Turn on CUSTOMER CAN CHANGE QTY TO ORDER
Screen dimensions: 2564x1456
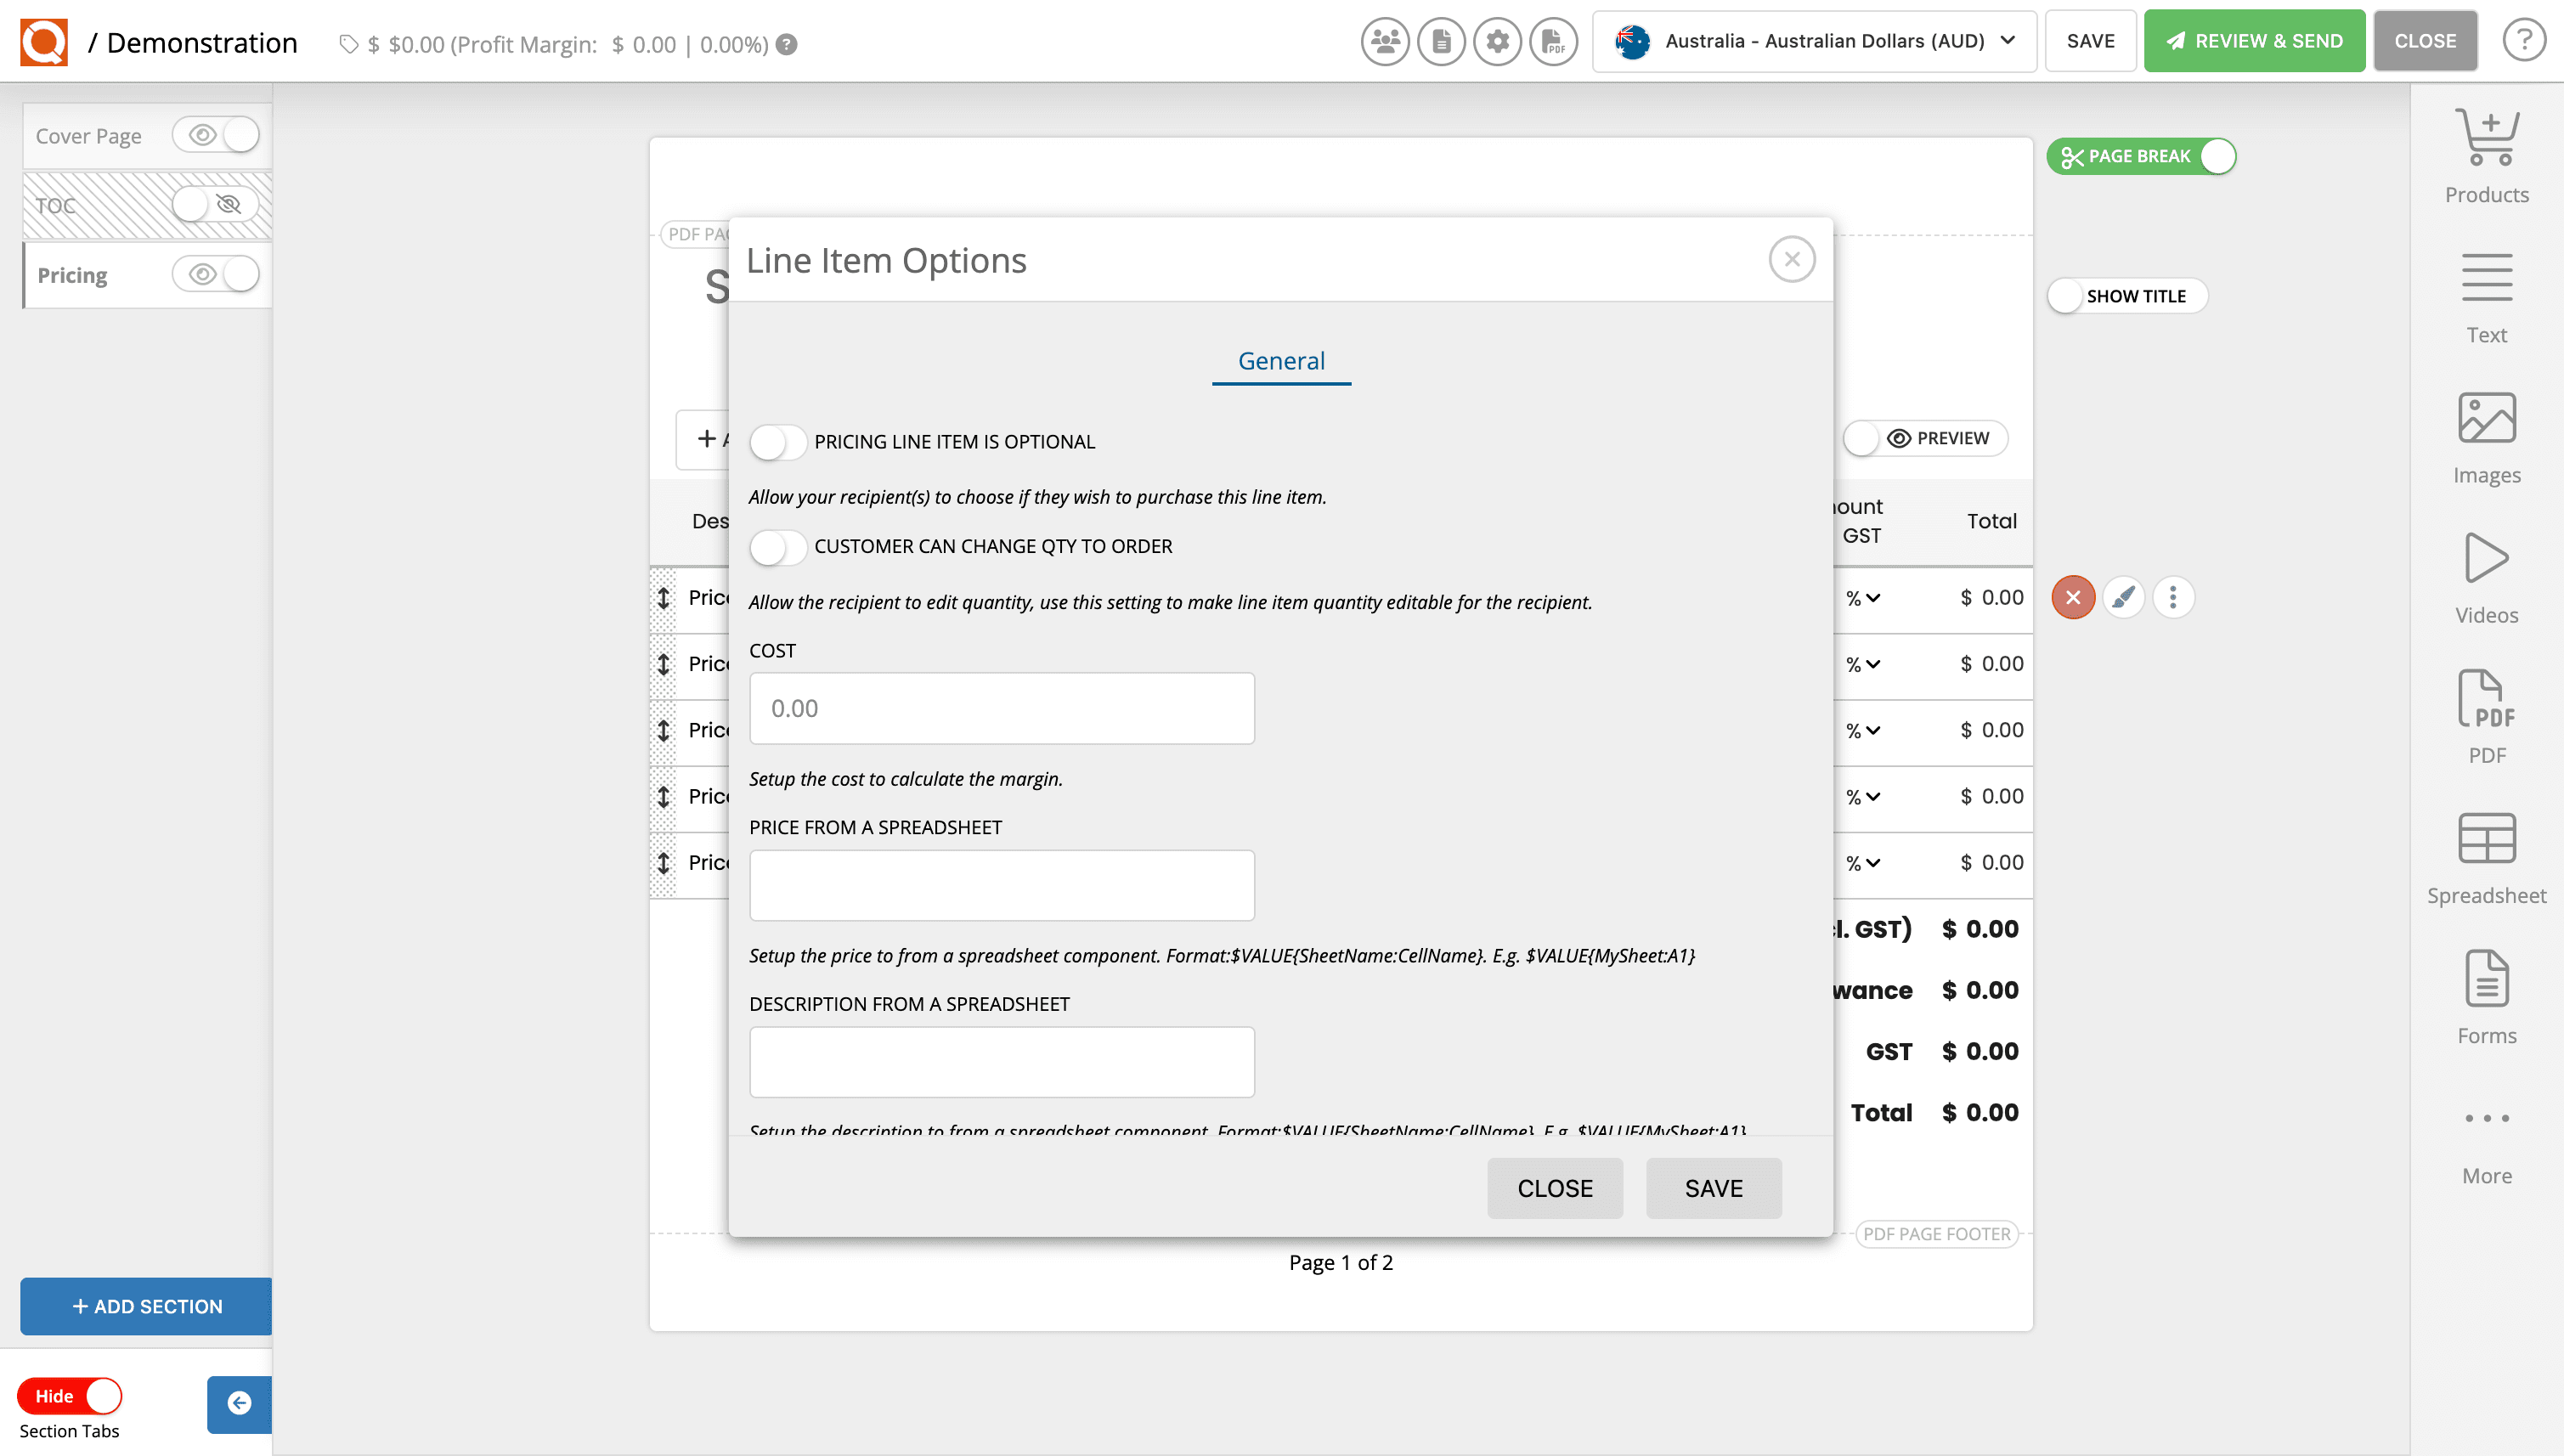778,546
